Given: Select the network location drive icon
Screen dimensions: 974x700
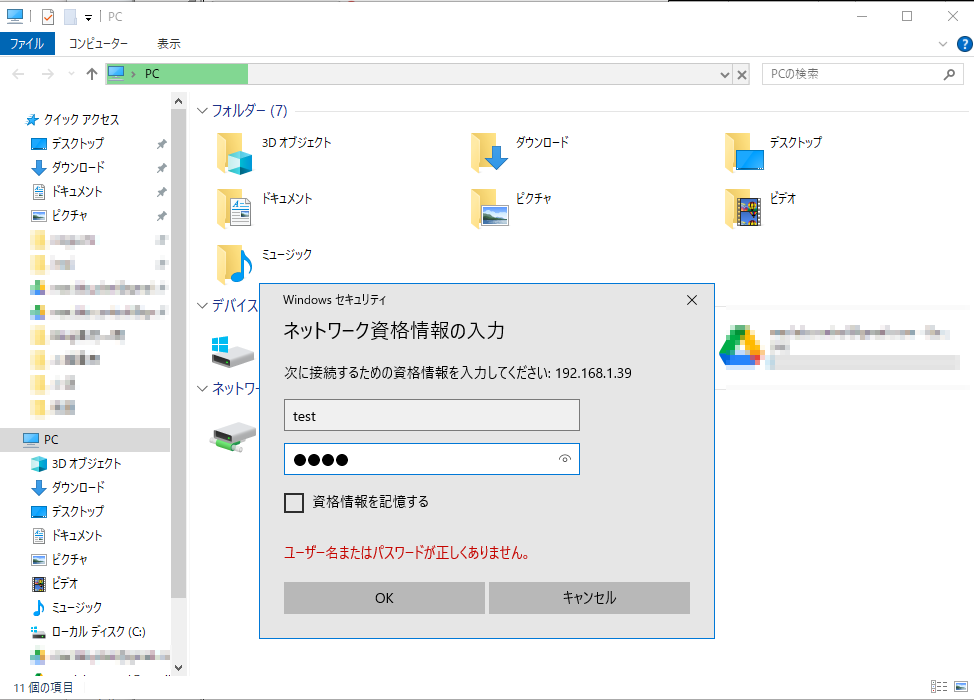Looking at the screenshot, I should click(233, 437).
